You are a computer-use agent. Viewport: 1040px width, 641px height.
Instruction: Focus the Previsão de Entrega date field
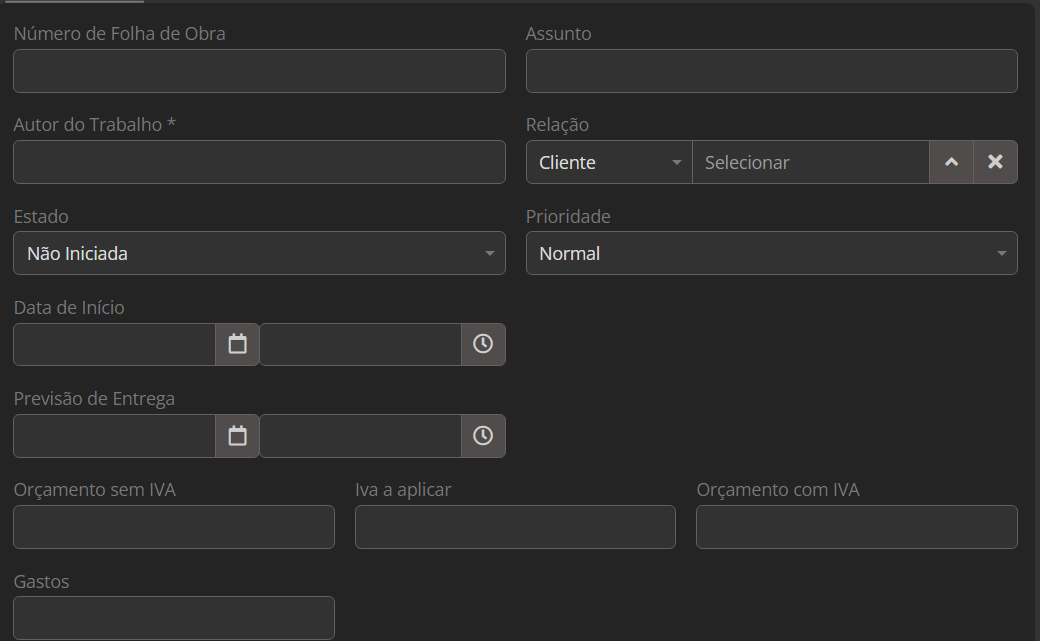[x=114, y=436]
